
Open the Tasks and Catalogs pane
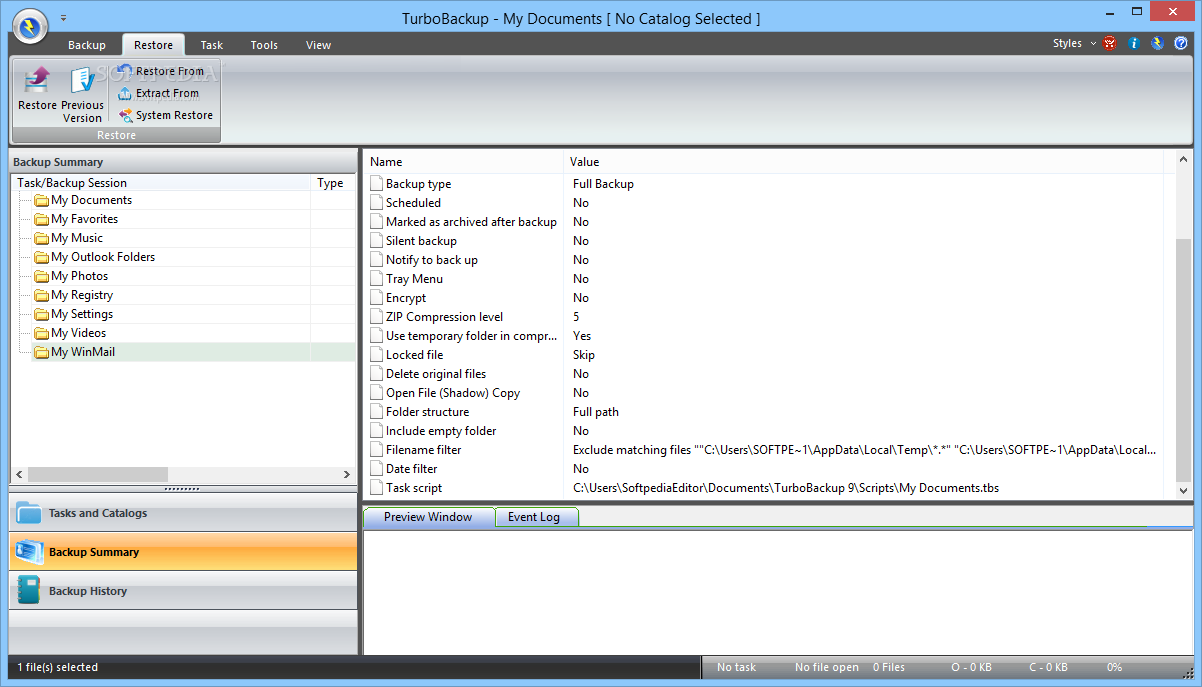(x=183, y=513)
